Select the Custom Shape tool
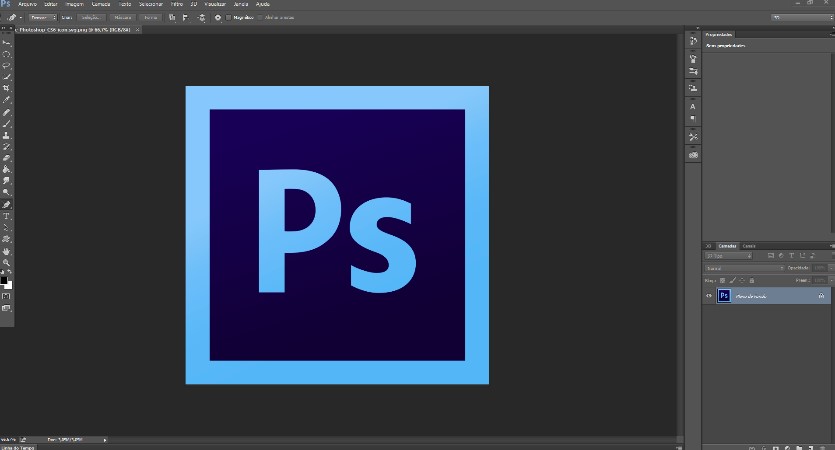835x450 pixels. (6, 239)
